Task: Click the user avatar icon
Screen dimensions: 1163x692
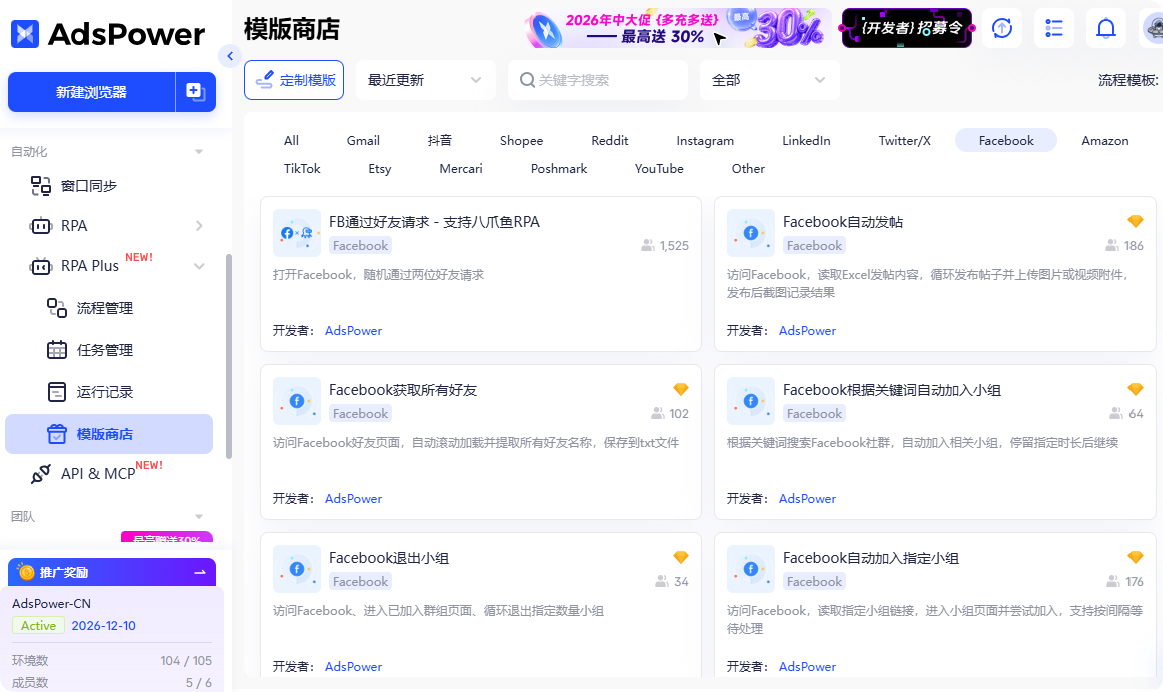Action: click(1153, 28)
